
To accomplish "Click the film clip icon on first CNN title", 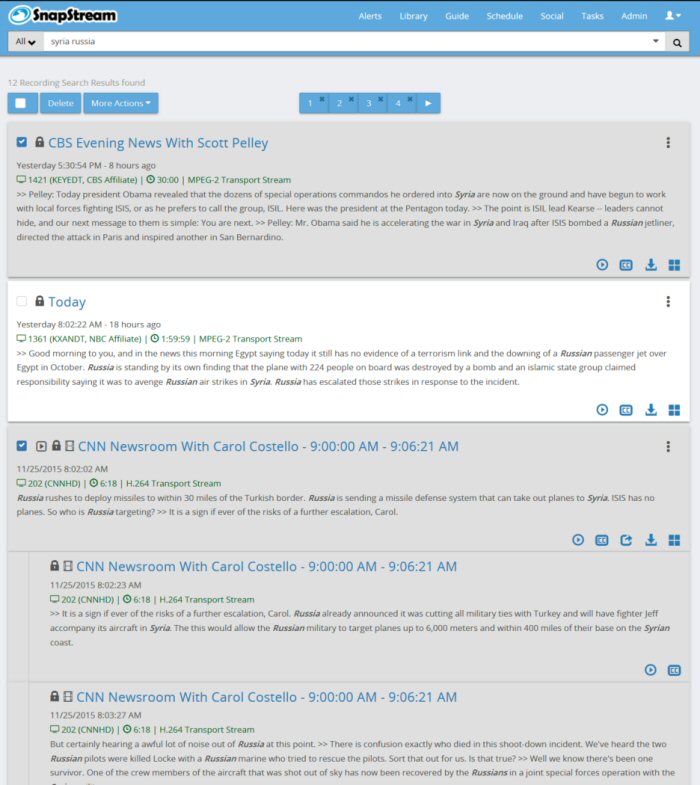I will point(70,445).
